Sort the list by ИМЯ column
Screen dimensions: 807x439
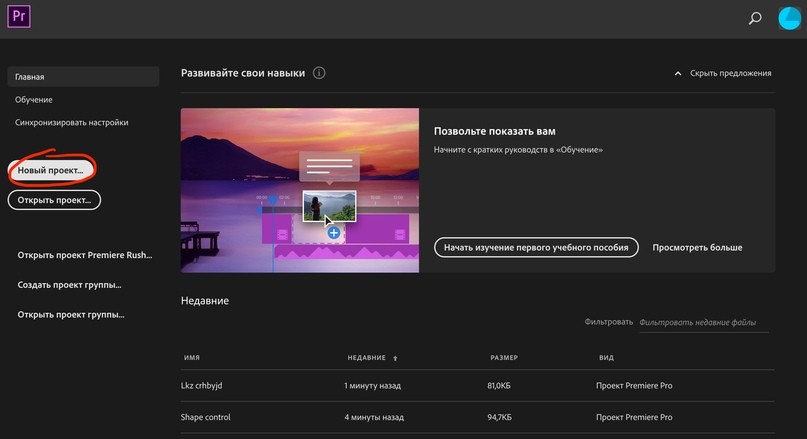click(191, 358)
